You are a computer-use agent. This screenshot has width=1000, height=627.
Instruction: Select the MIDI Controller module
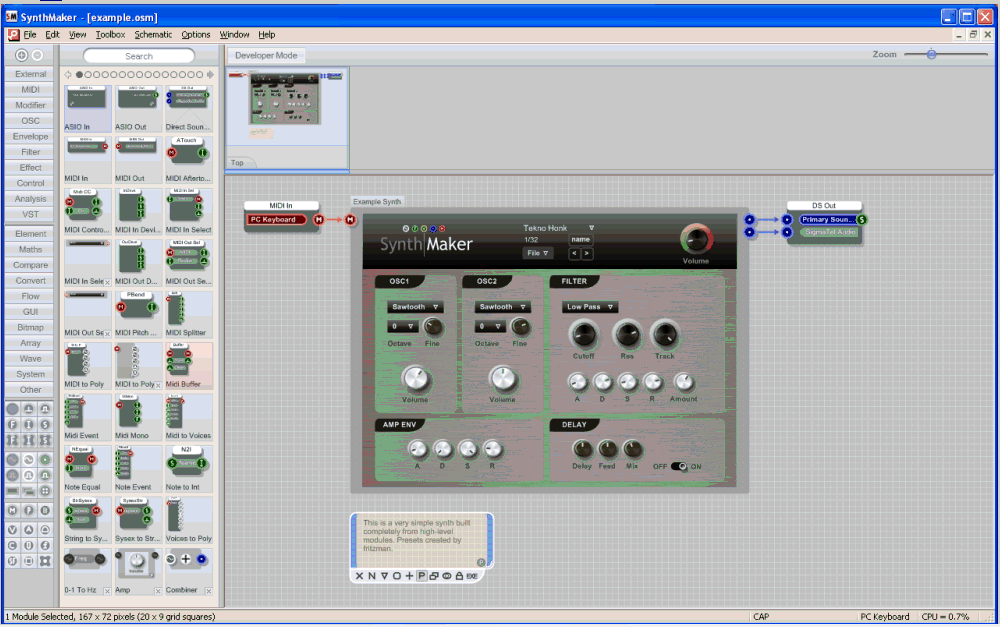coord(87,211)
